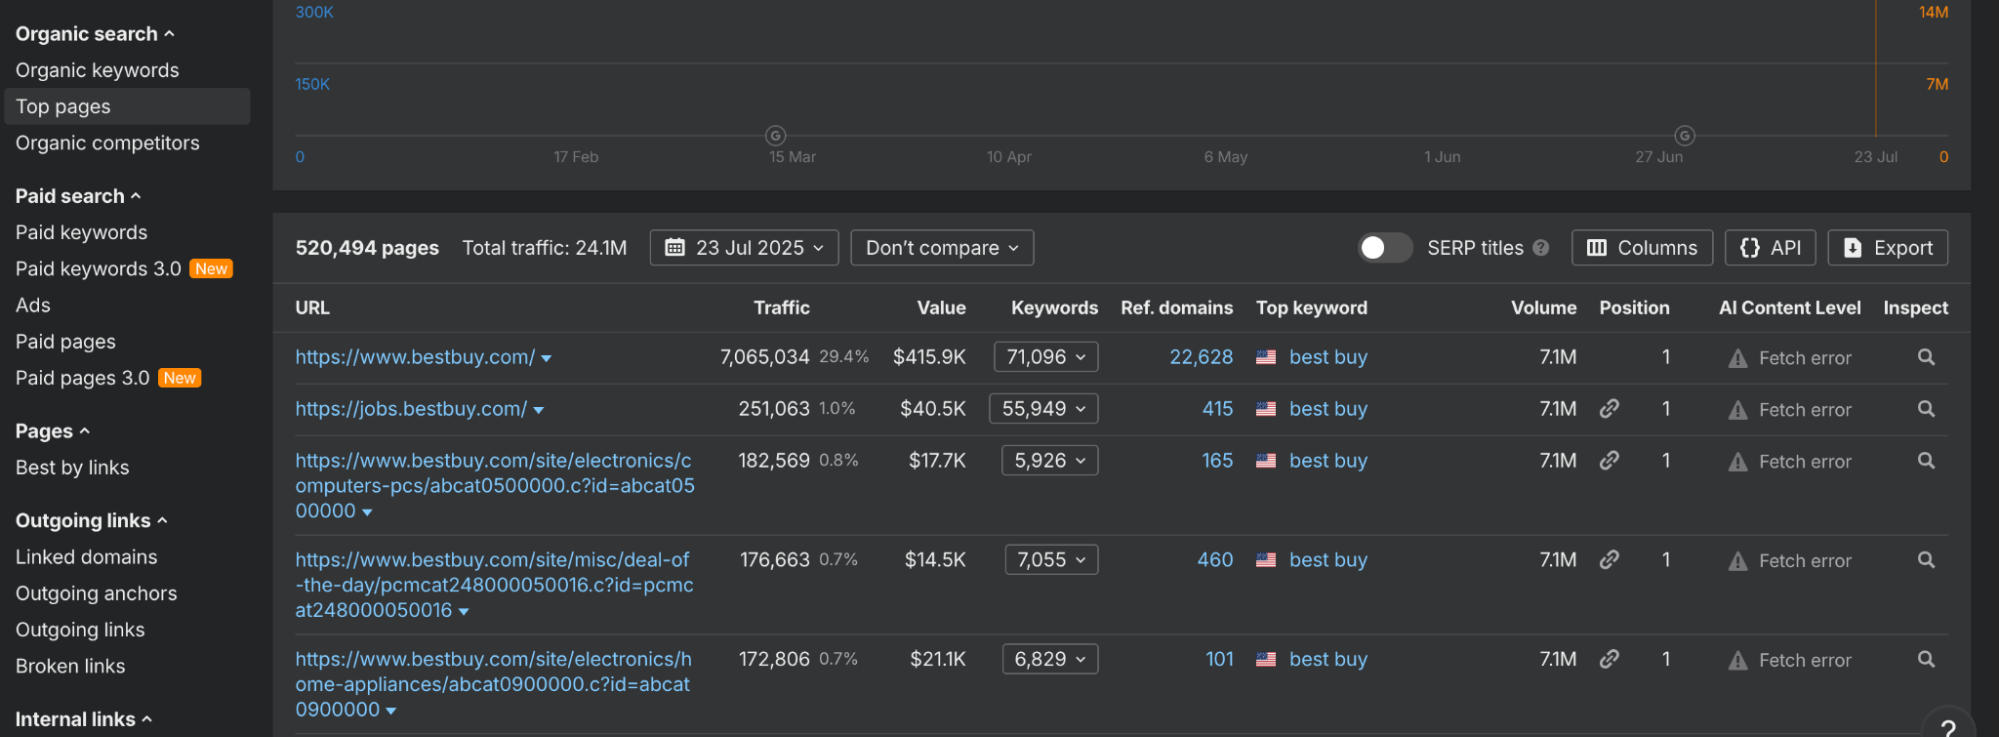
Task: Sort table by Ref. domains column header
Action: (1176, 308)
